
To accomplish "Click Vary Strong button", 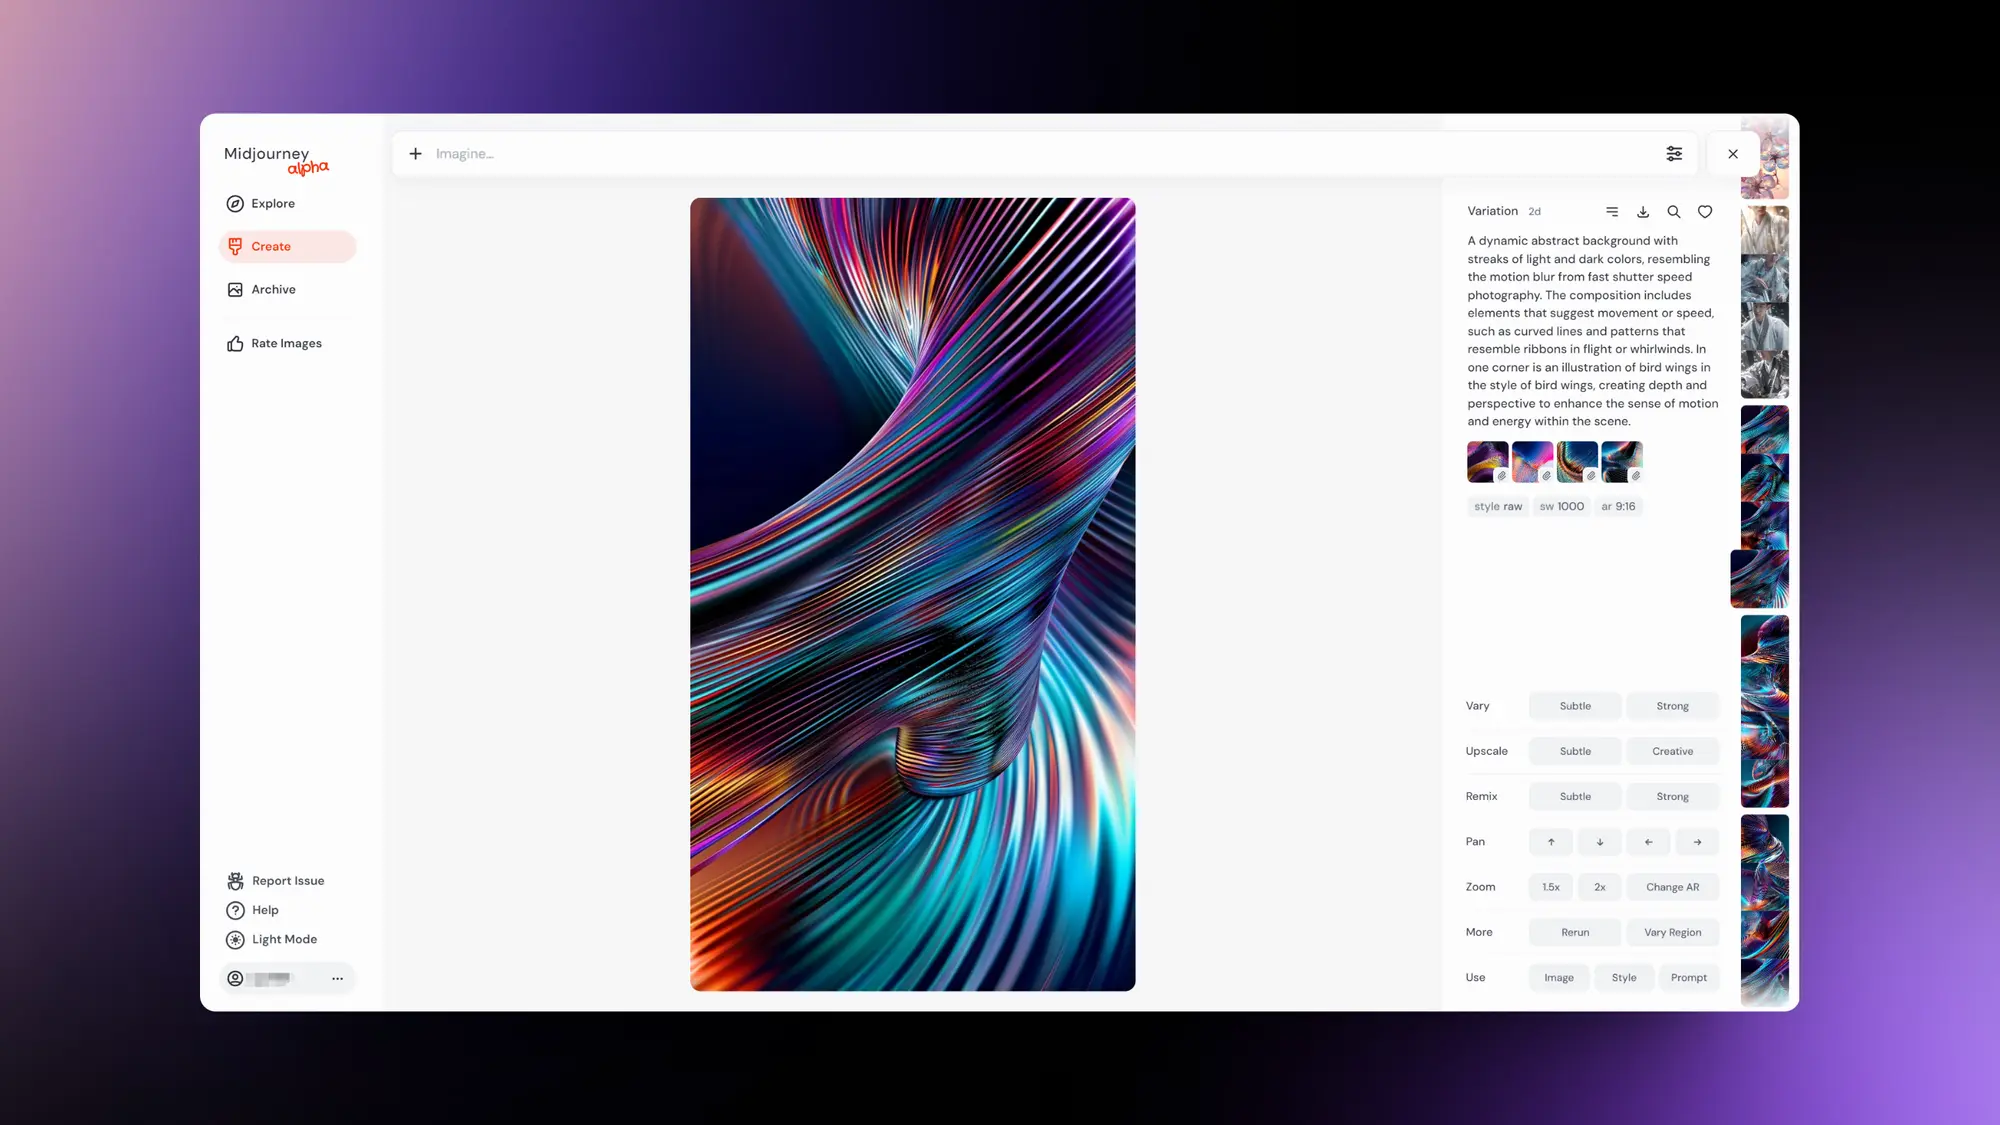I will (1672, 706).
